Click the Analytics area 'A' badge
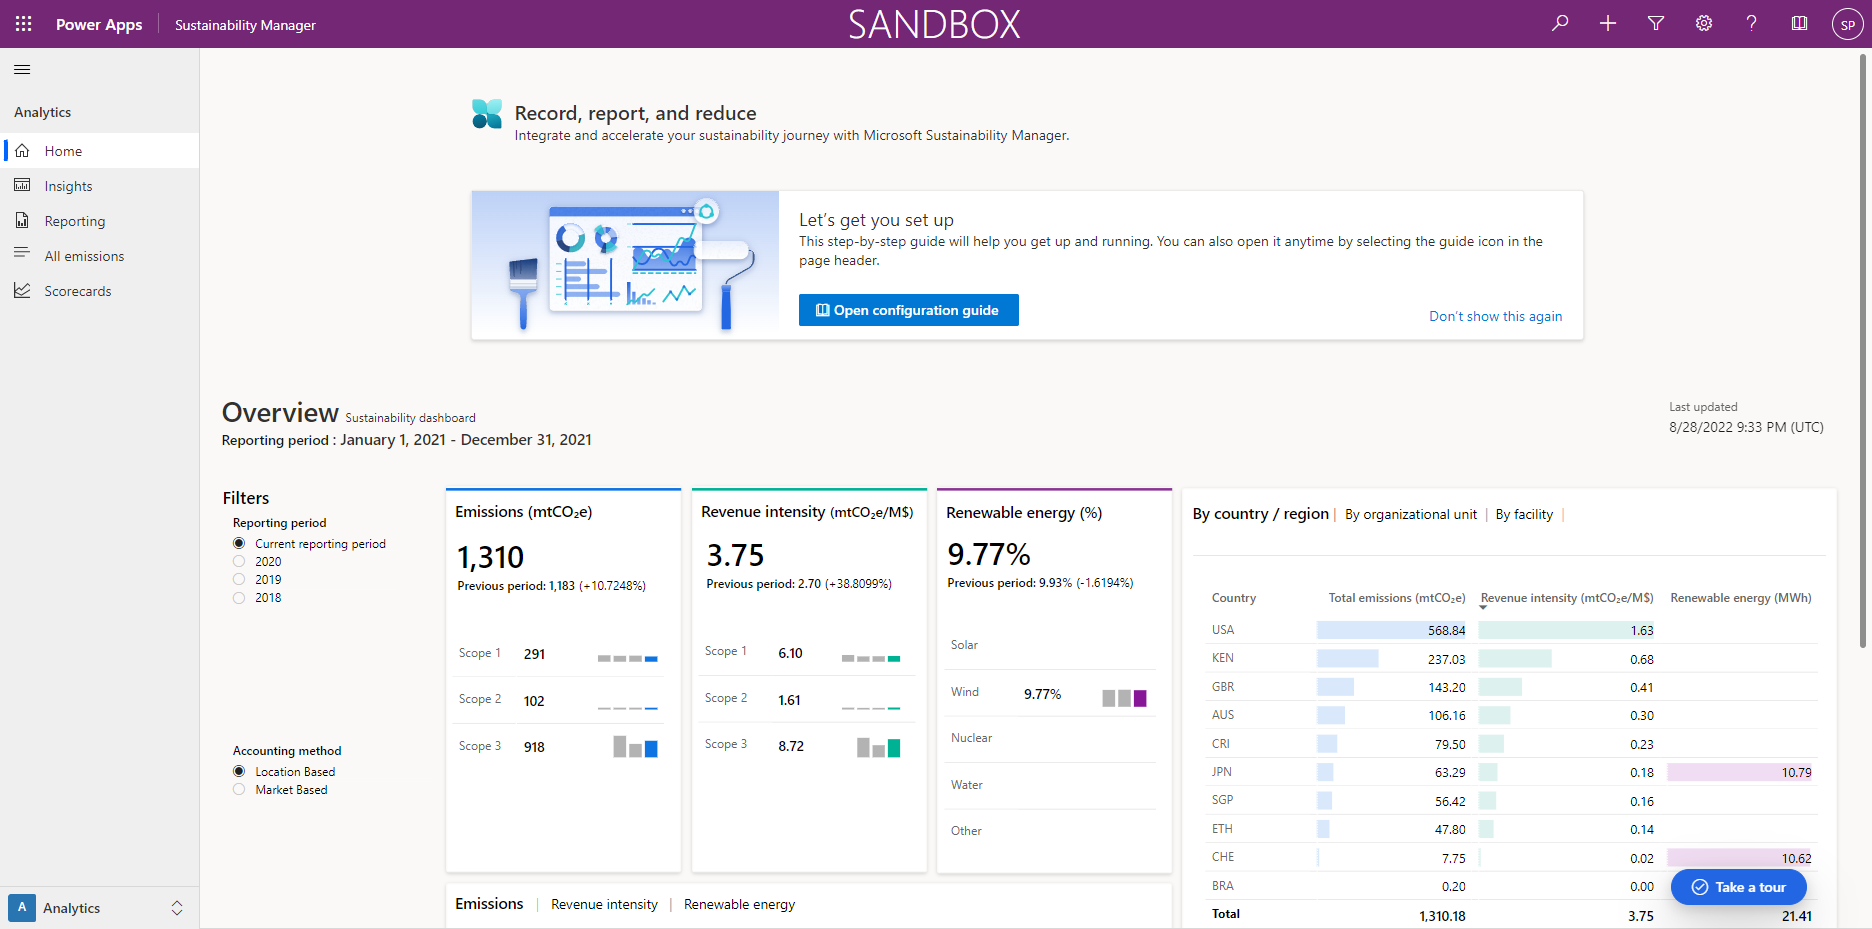 click(22, 908)
